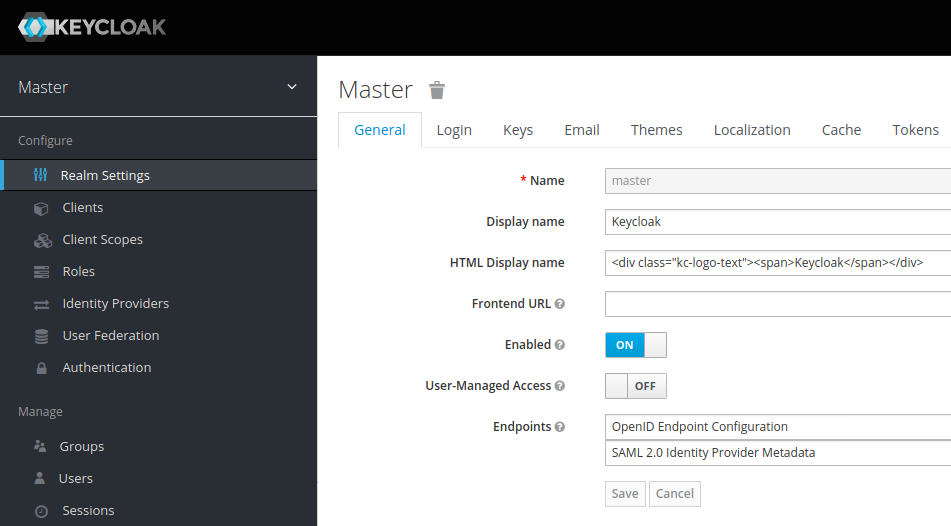Click the Manage section label
Image resolution: width=951 pixels, height=526 pixels.
point(40,412)
